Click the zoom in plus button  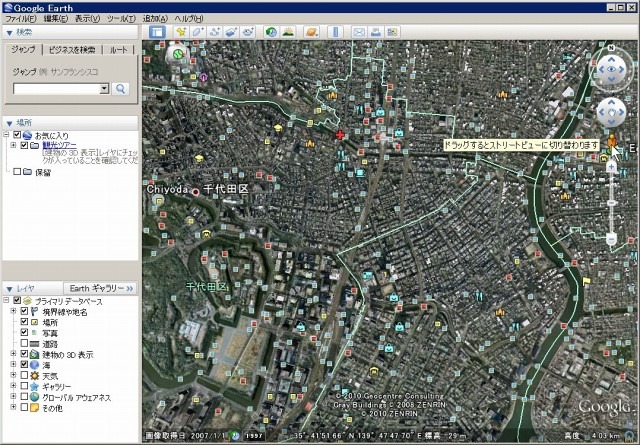click(611, 167)
